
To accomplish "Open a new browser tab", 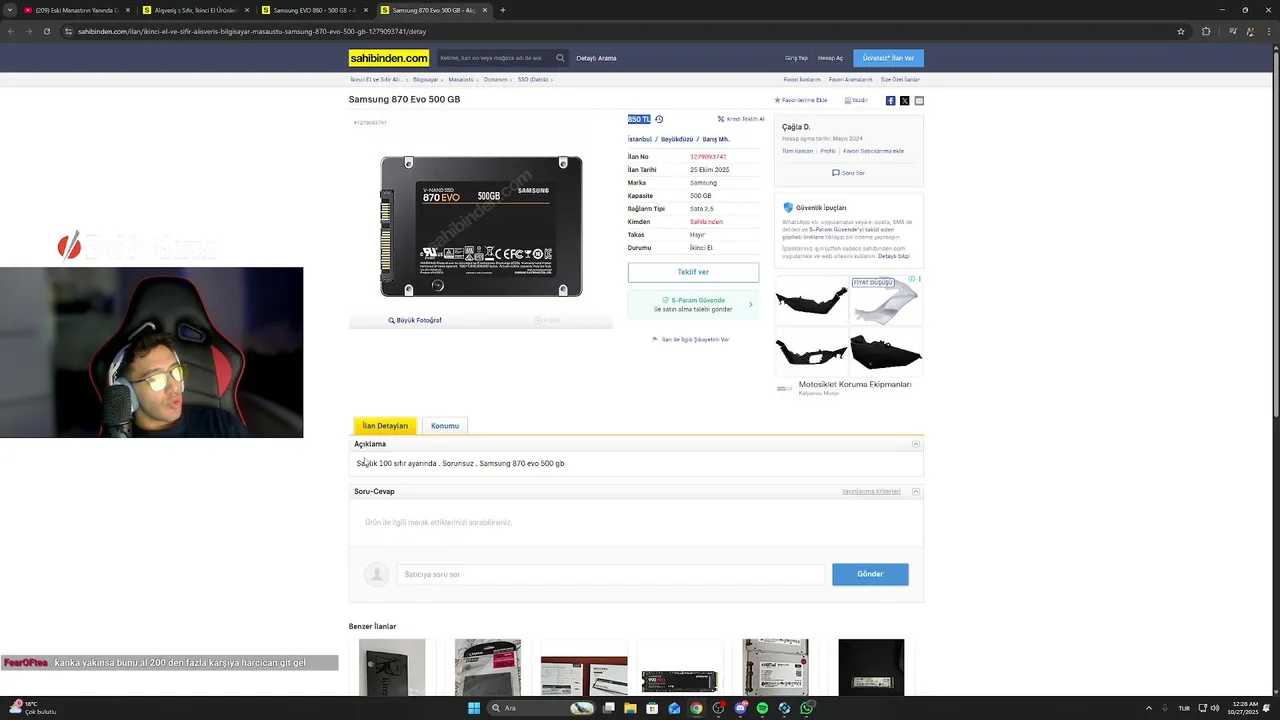I will pyautogui.click(x=502, y=10).
